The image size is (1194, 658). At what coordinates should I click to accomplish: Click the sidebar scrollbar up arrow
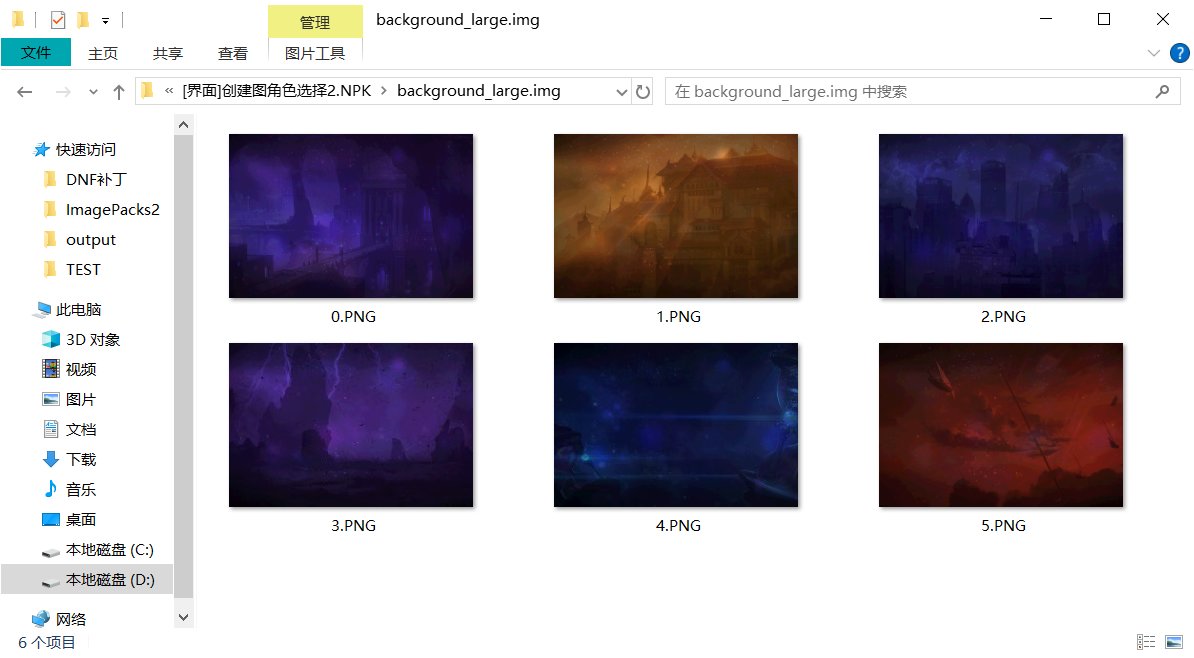[x=183, y=124]
